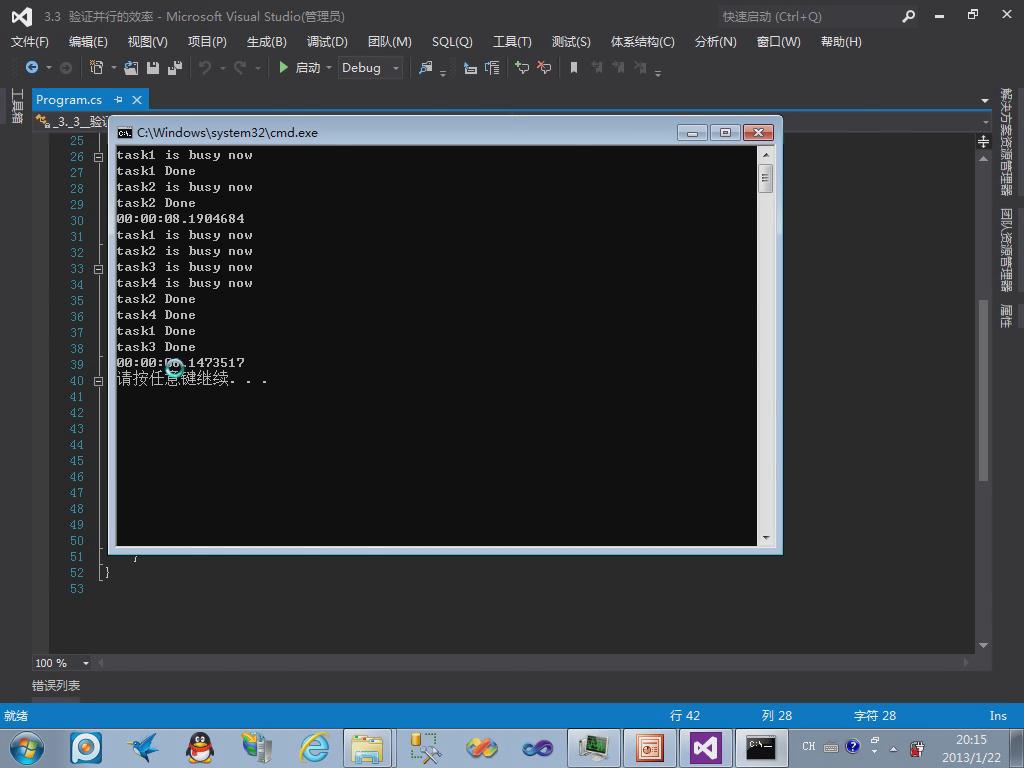
Task: Open the Undo history dropdown arrow
Action: tap(222, 68)
